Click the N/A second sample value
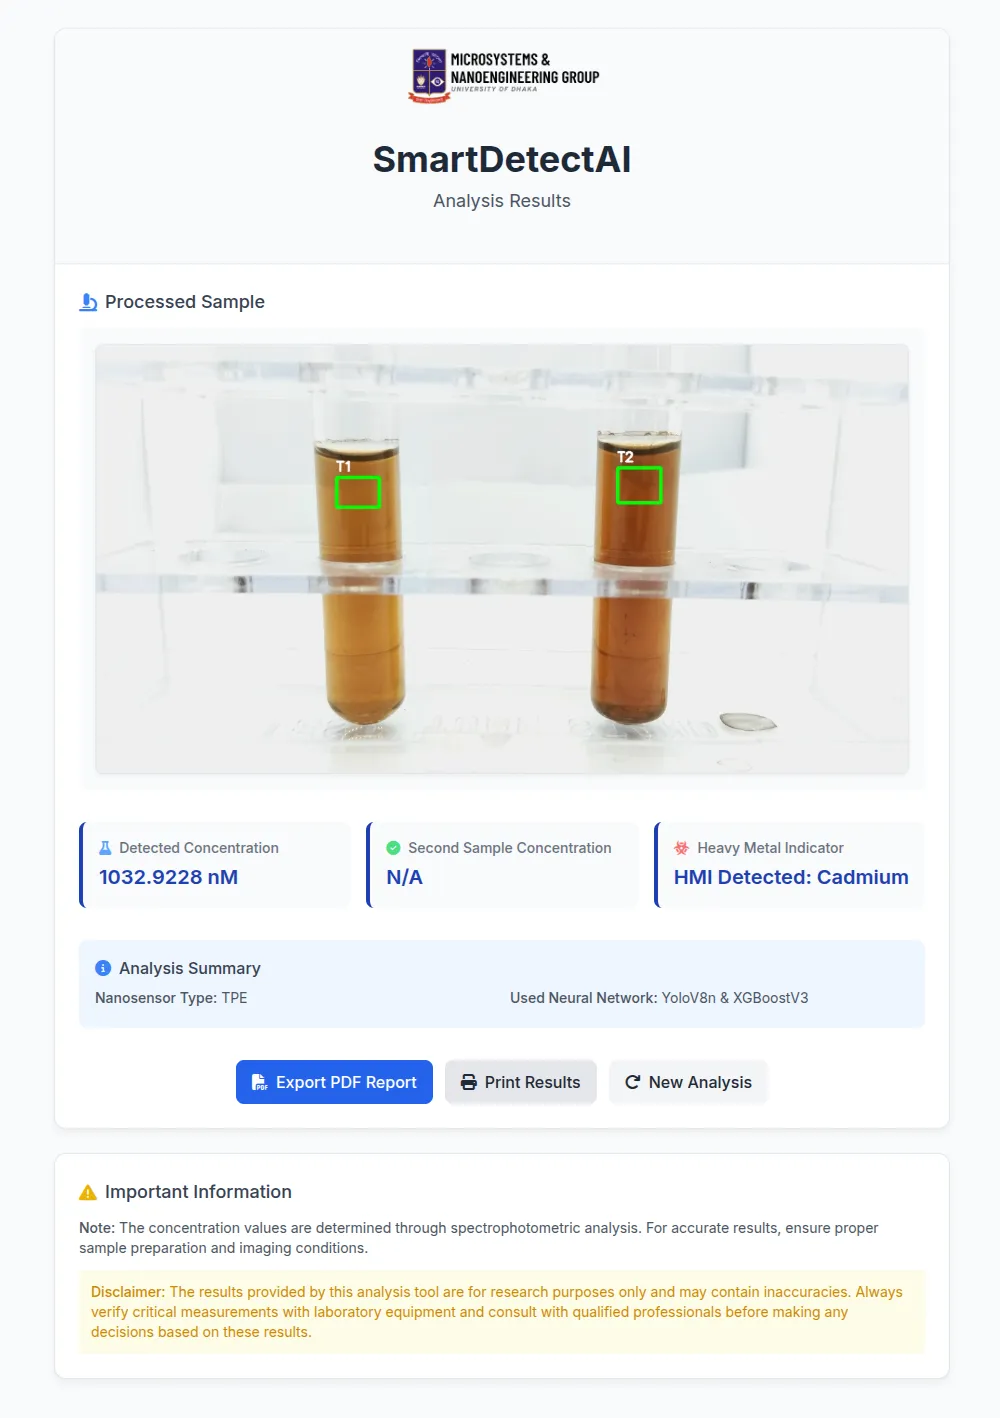Viewport: 1000px width, 1418px height. (x=404, y=877)
